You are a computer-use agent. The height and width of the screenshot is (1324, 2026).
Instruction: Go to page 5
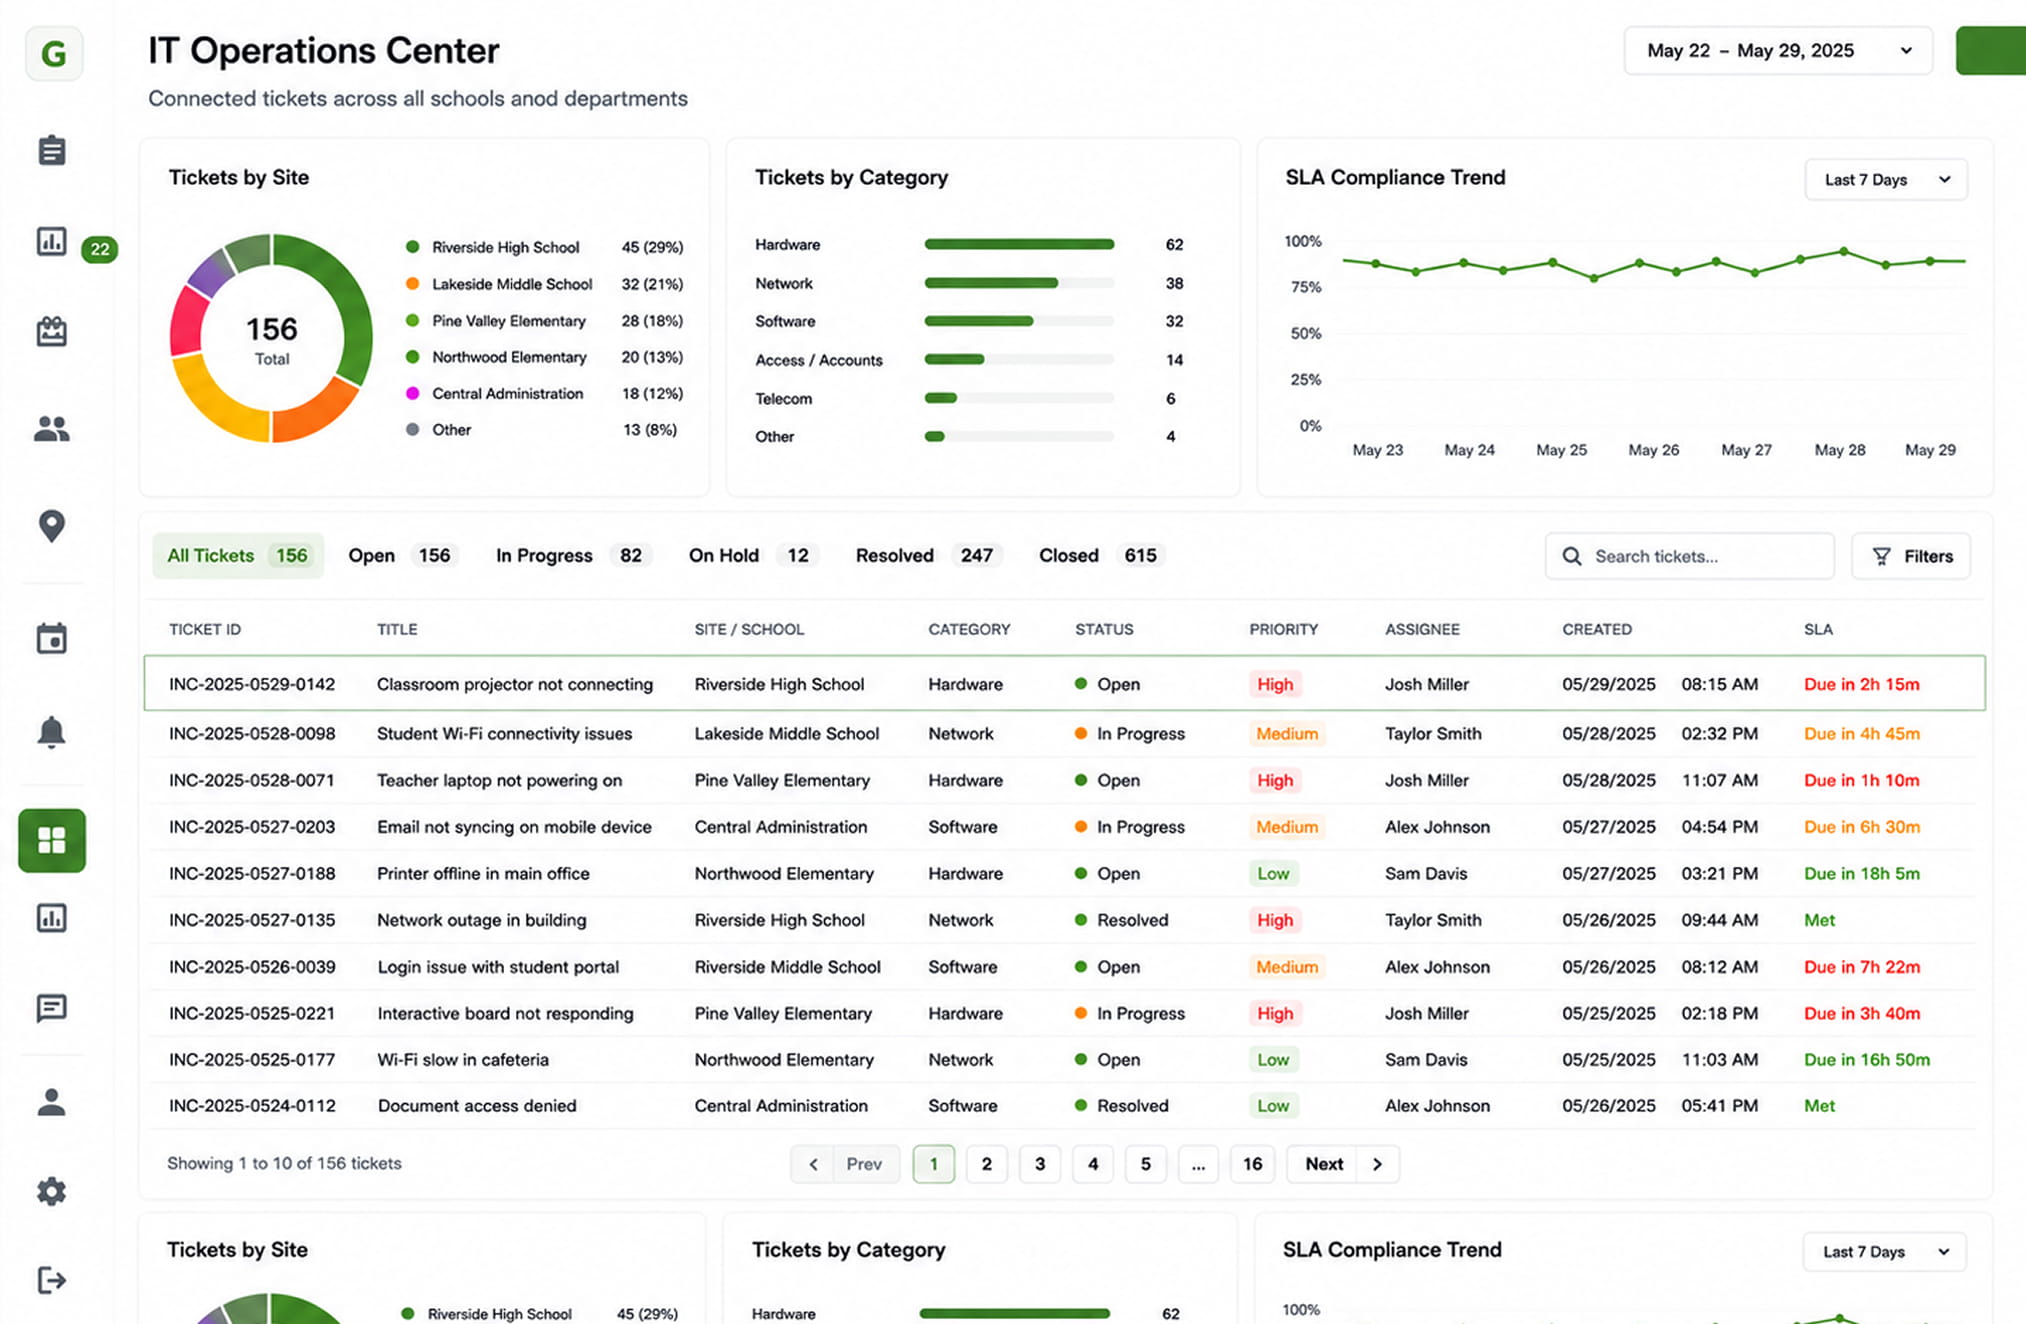coord(1146,1164)
